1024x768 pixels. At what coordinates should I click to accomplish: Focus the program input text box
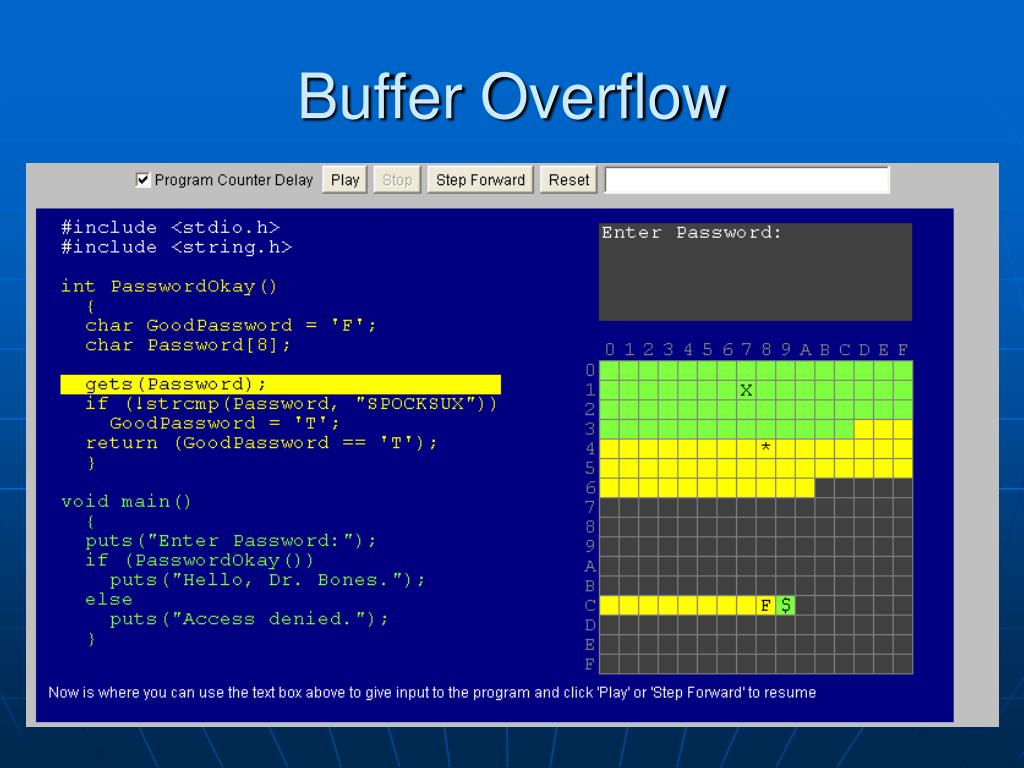pos(746,180)
